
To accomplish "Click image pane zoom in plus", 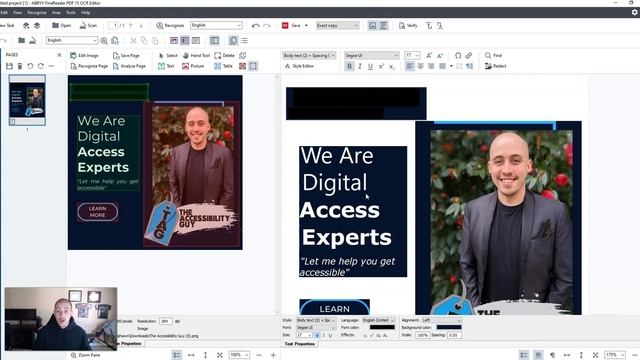I will pyautogui.click(x=273, y=355).
